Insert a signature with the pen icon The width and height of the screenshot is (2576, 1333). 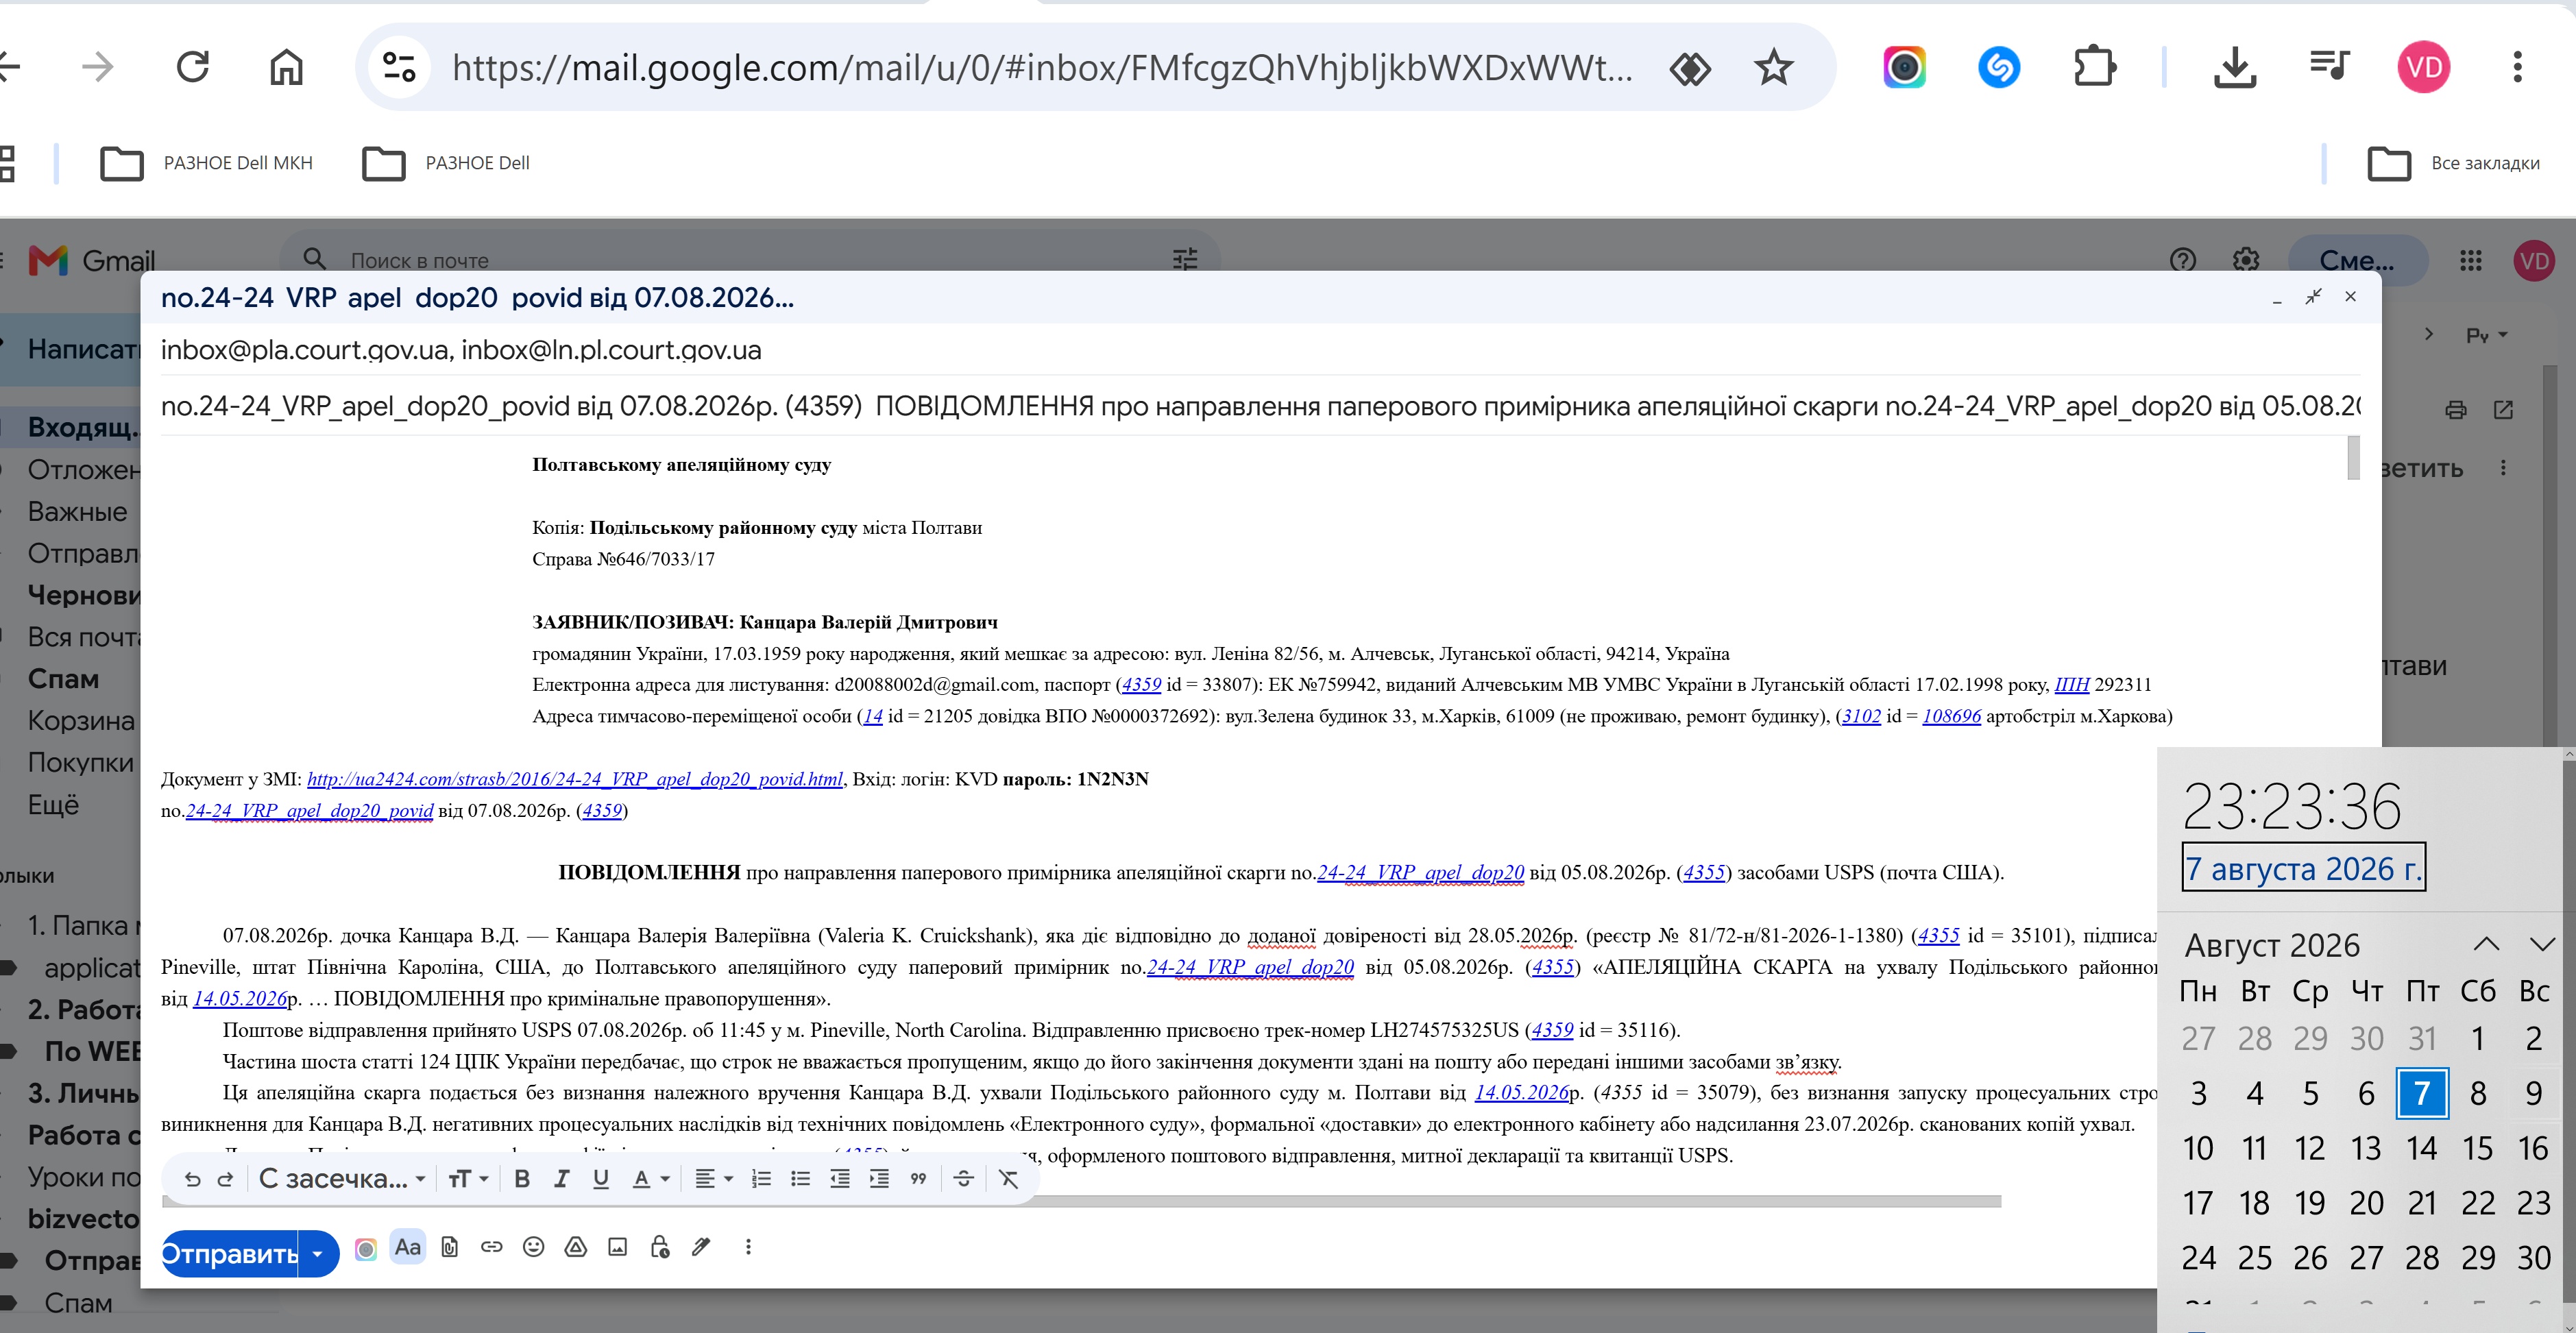click(701, 1247)
